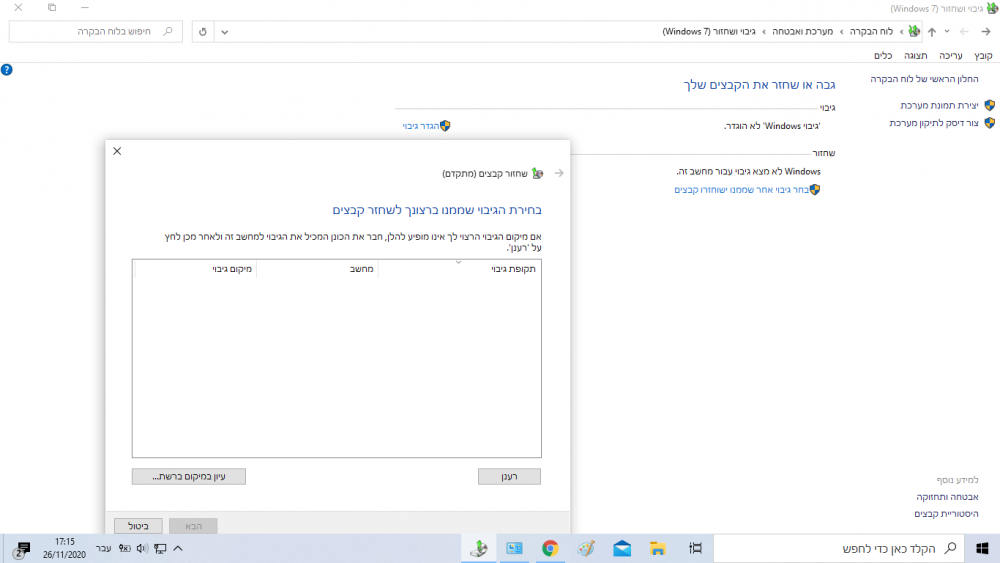Click 'גיבוי ושחזור (Windows 7)' breadcrumb

tap(709, 31)
